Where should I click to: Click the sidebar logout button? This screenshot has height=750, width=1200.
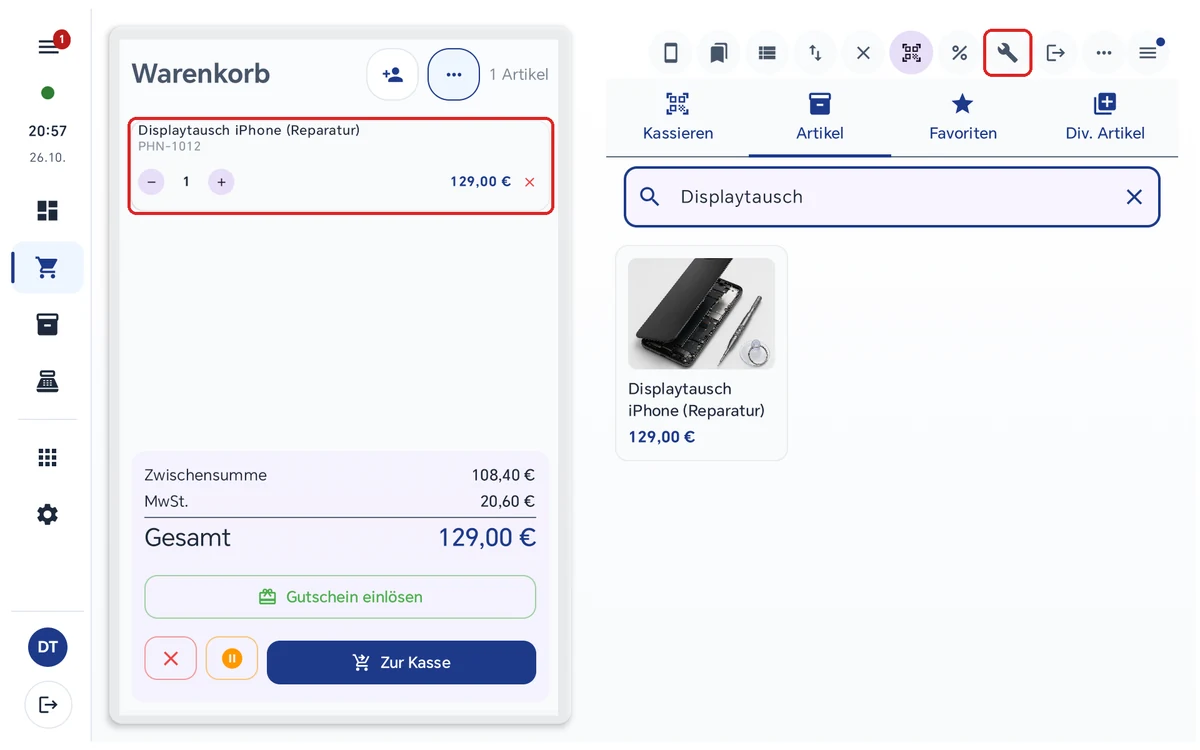48,704
